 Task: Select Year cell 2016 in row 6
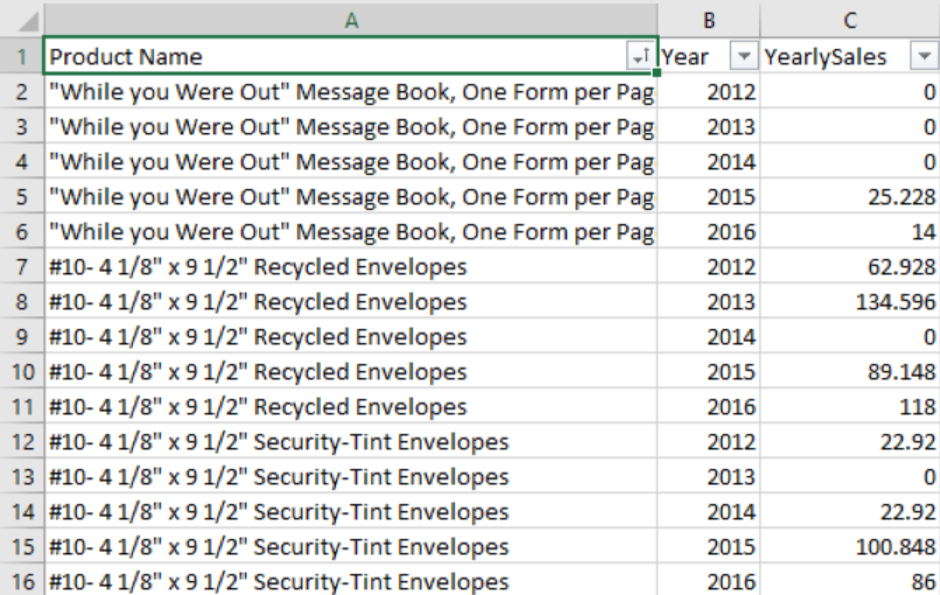[708, 232]
